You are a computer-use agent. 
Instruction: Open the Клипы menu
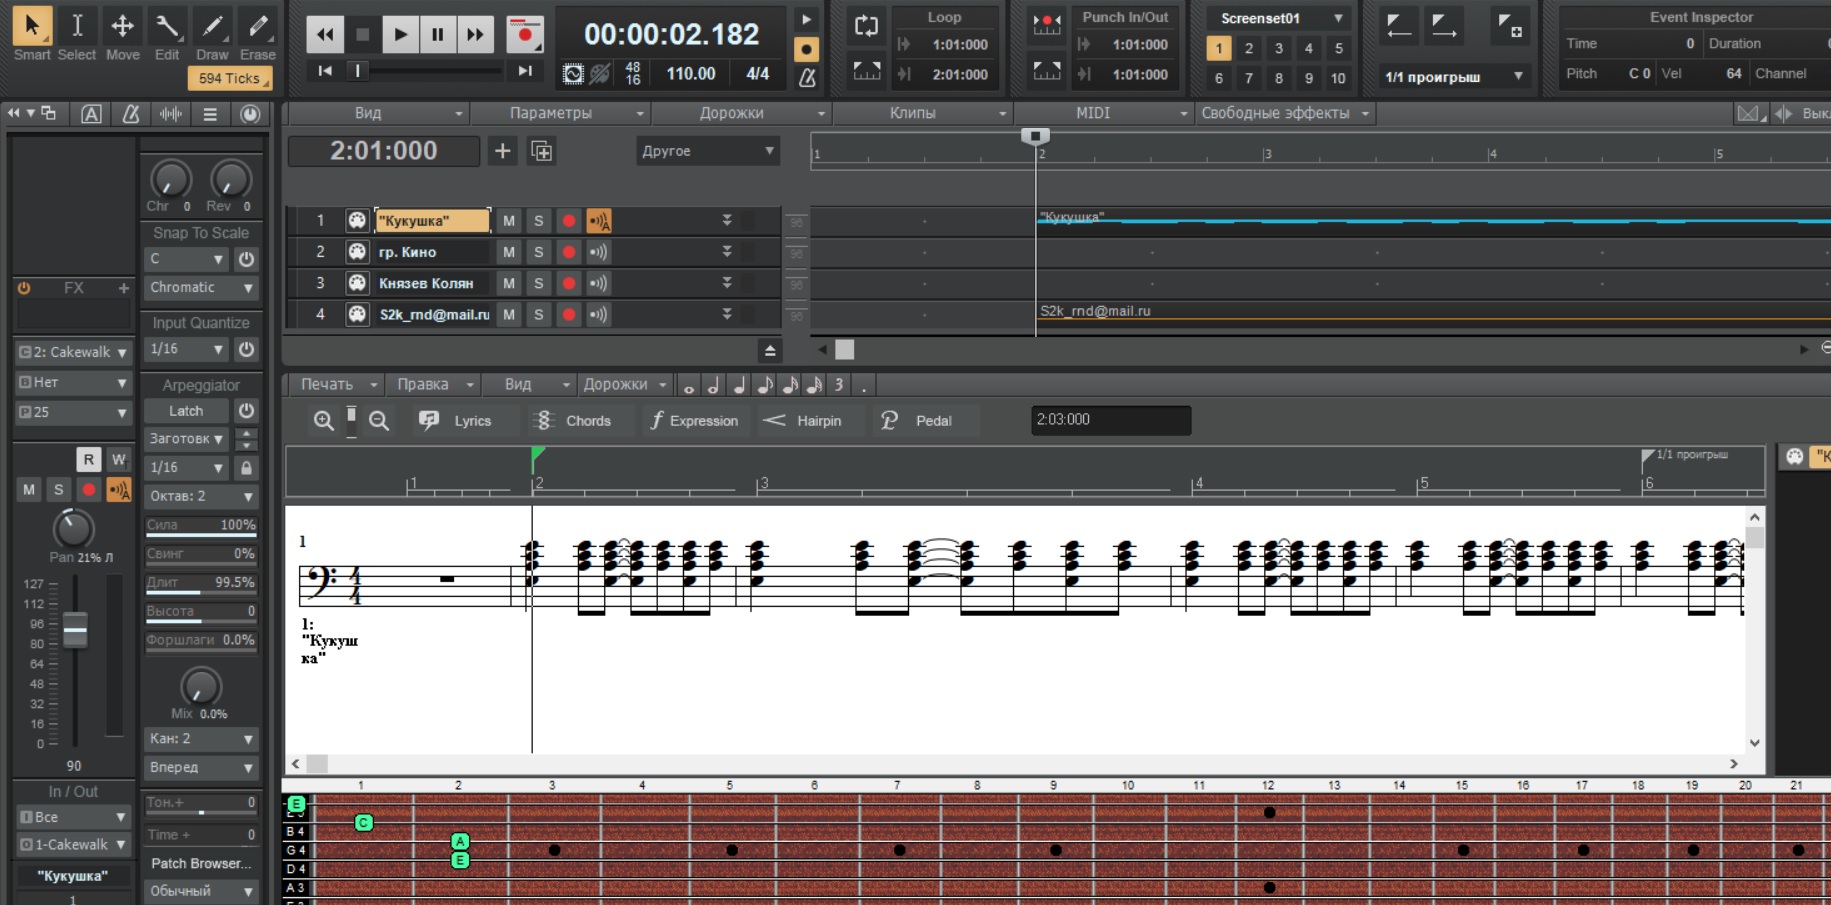pyautogui.click(x=921, y=113)
